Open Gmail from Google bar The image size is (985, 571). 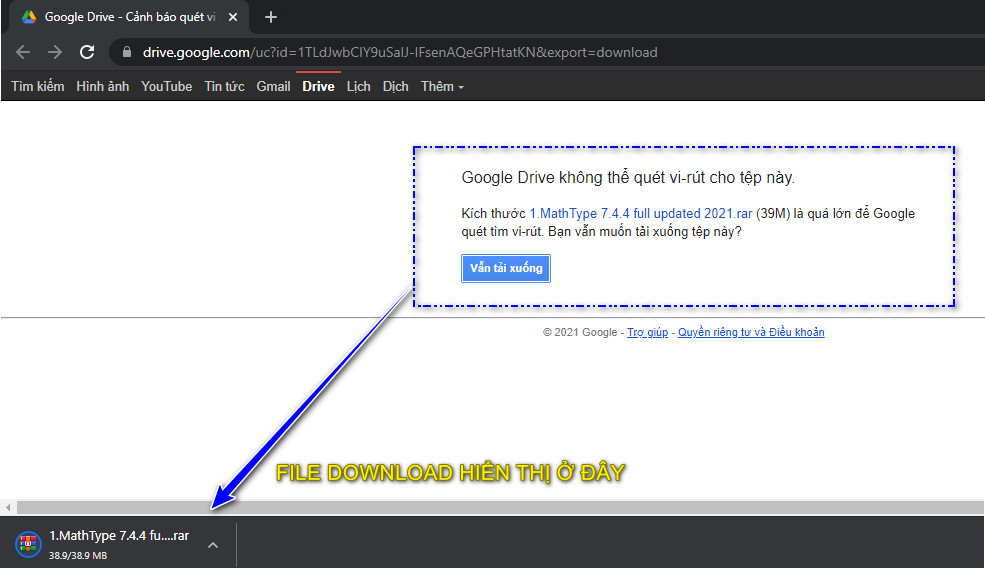[x=273, y=87]
